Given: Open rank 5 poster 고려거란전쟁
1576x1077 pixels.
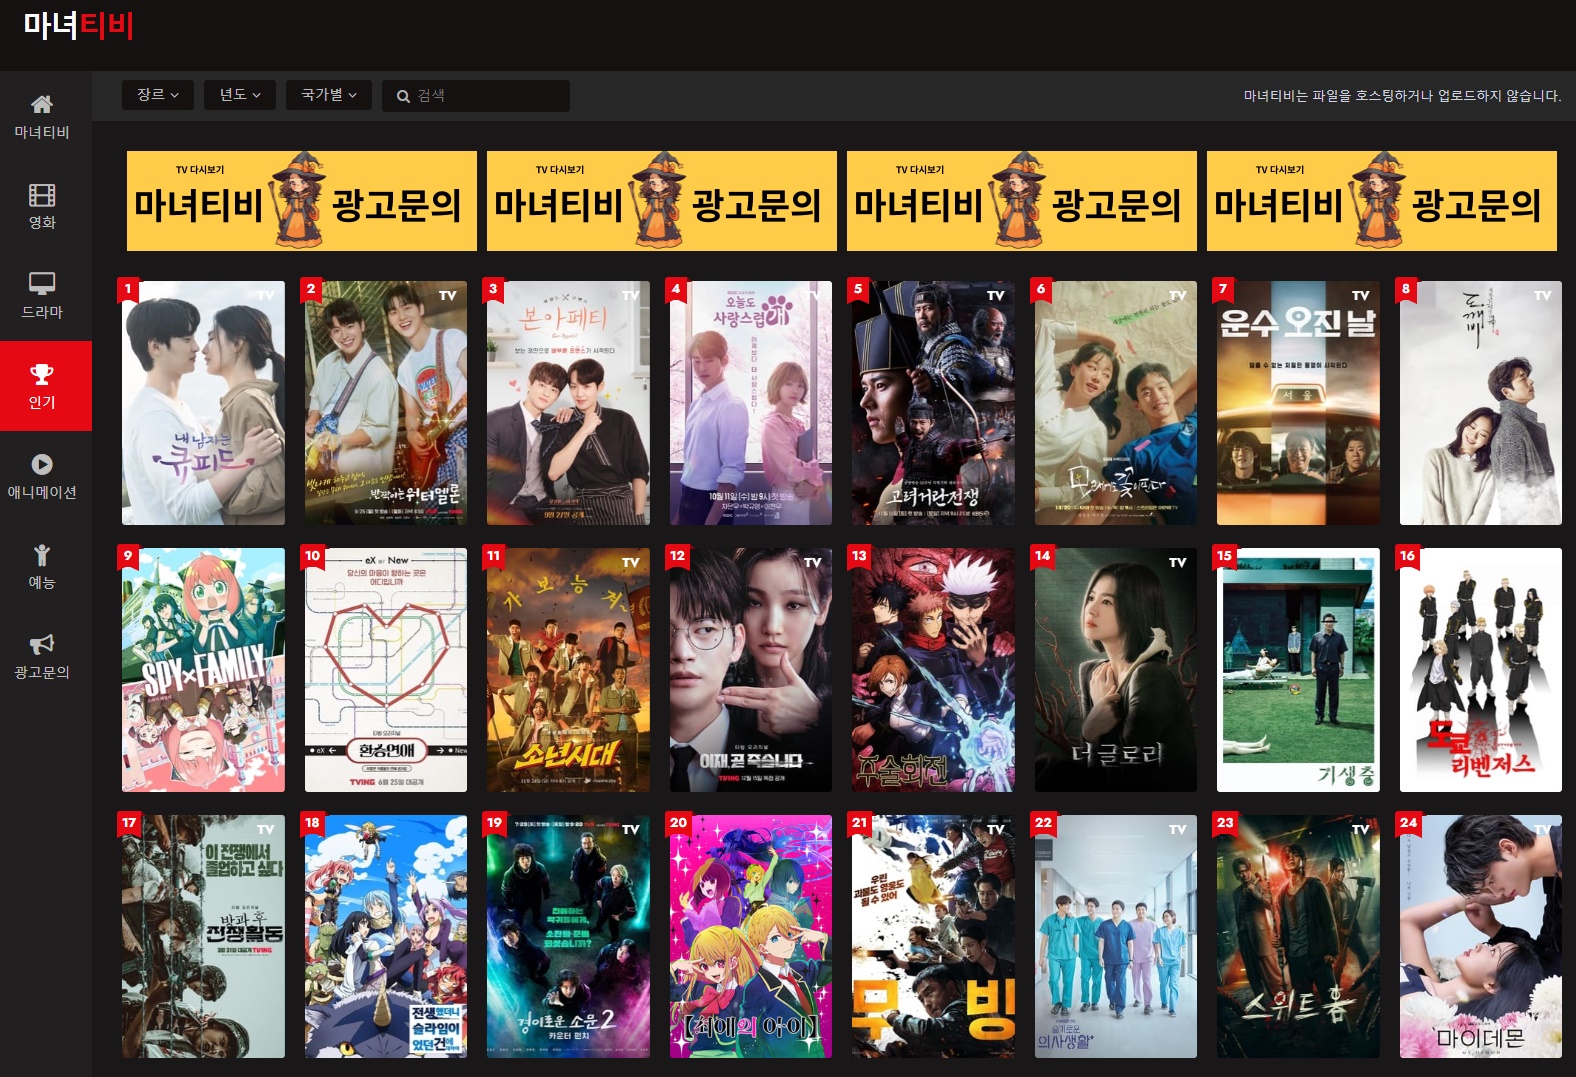Looking at the screenshot, I should [933, 403].
